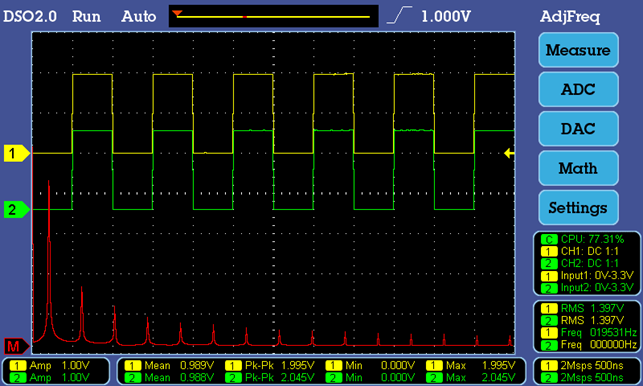This screenshot has height=386, width=643.
Task: Select the Freq 000000Hz reading
Action: [598, 345]
